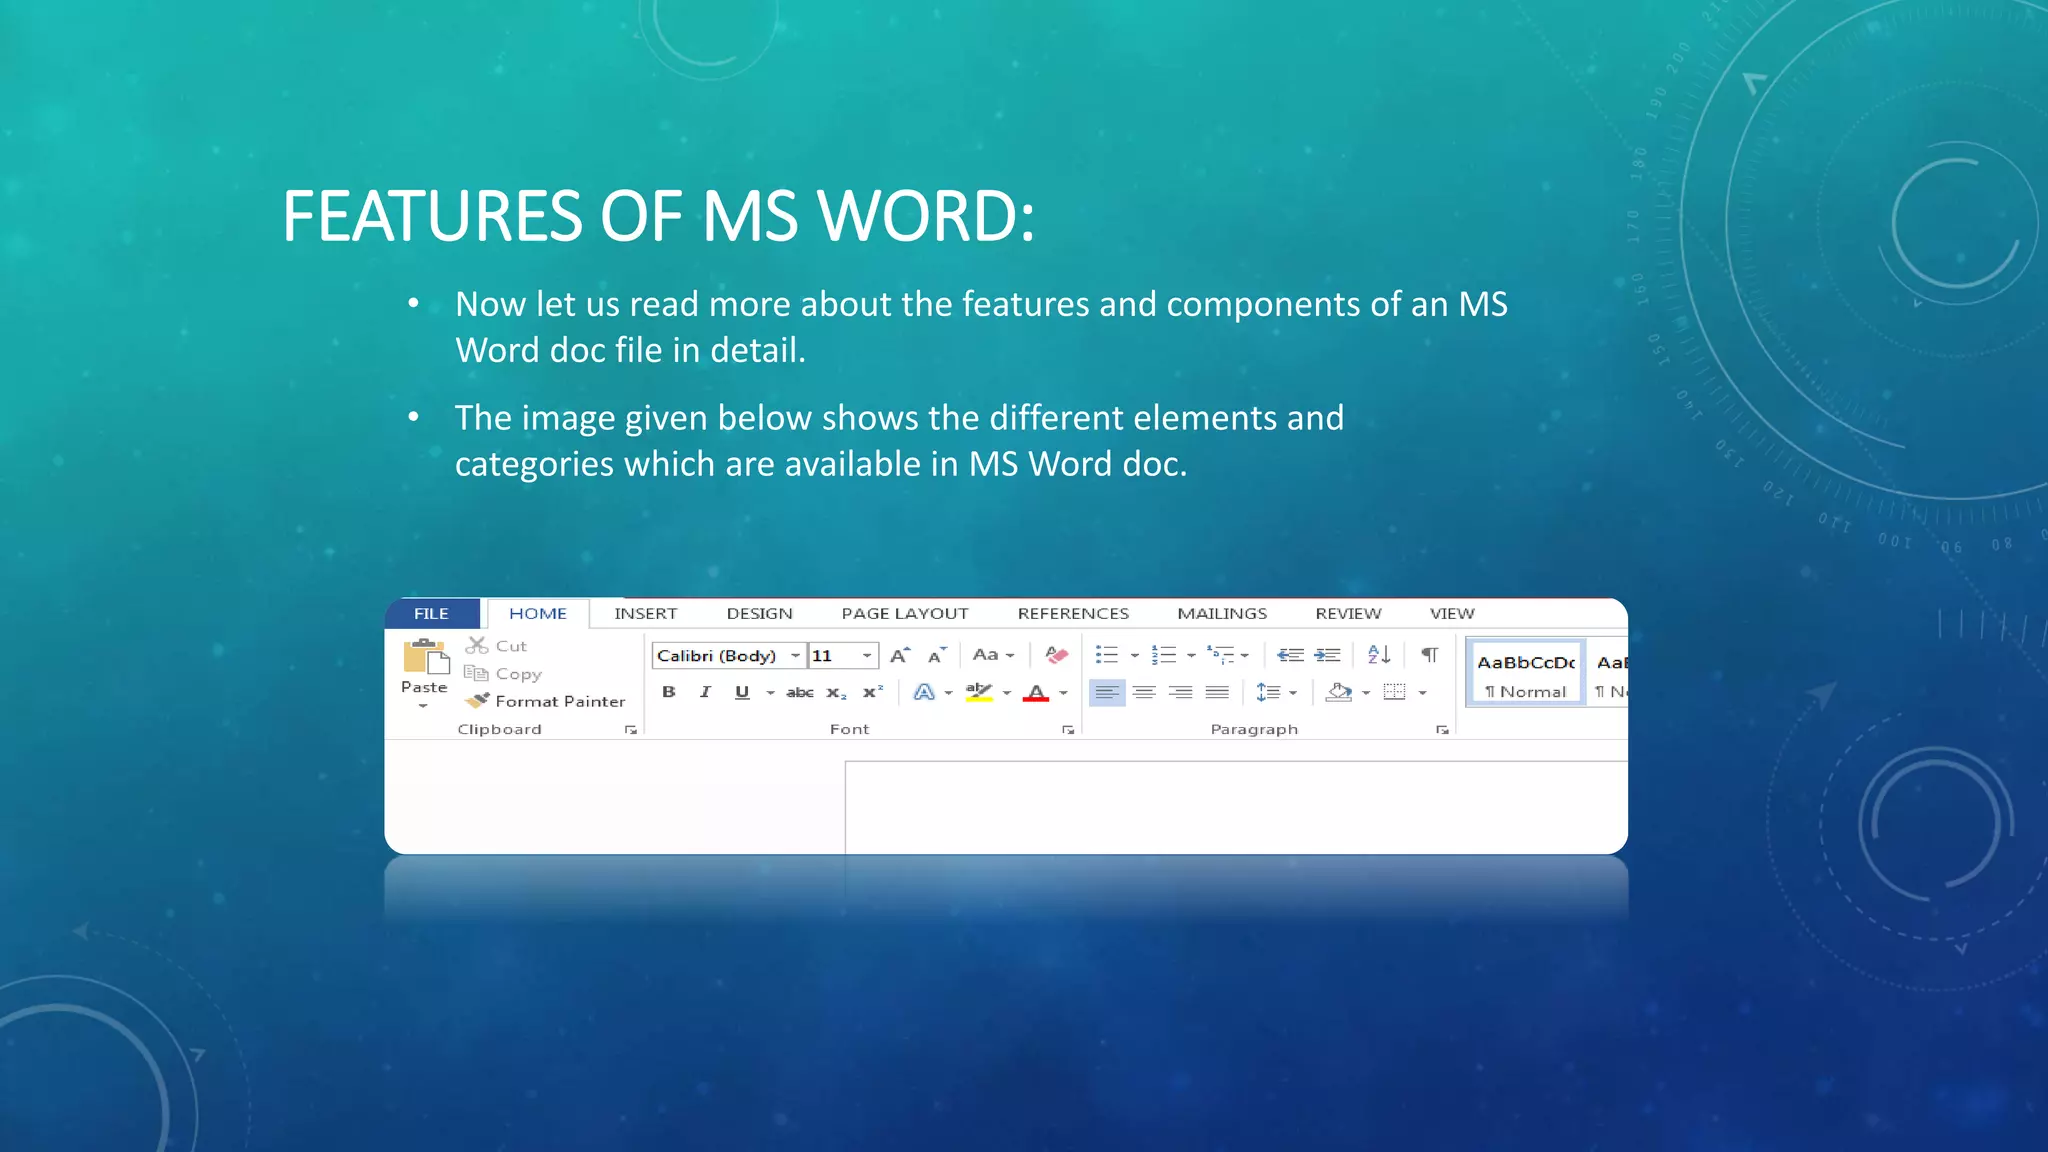Select Align Right

[x=1181, y=692]
